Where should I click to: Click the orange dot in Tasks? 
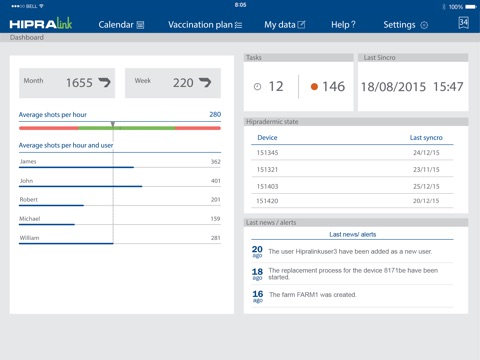tap(314, 87)
